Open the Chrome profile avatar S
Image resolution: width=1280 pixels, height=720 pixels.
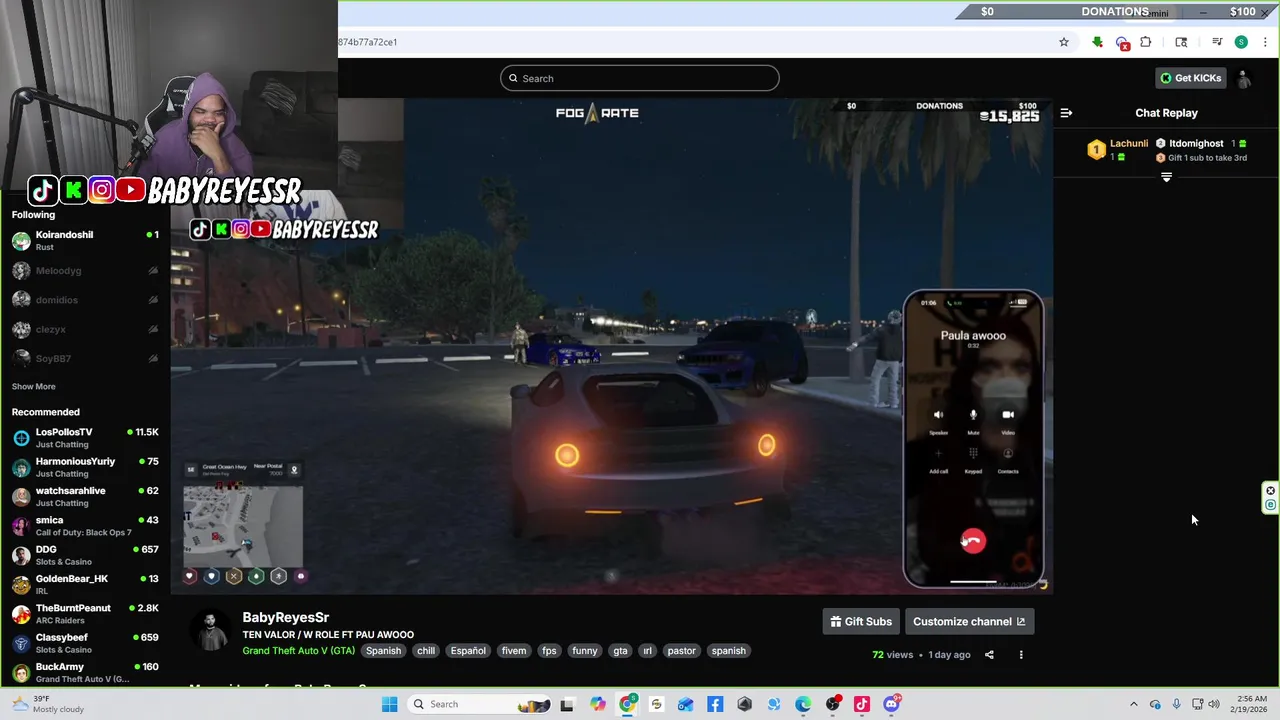coord(1241,42)
